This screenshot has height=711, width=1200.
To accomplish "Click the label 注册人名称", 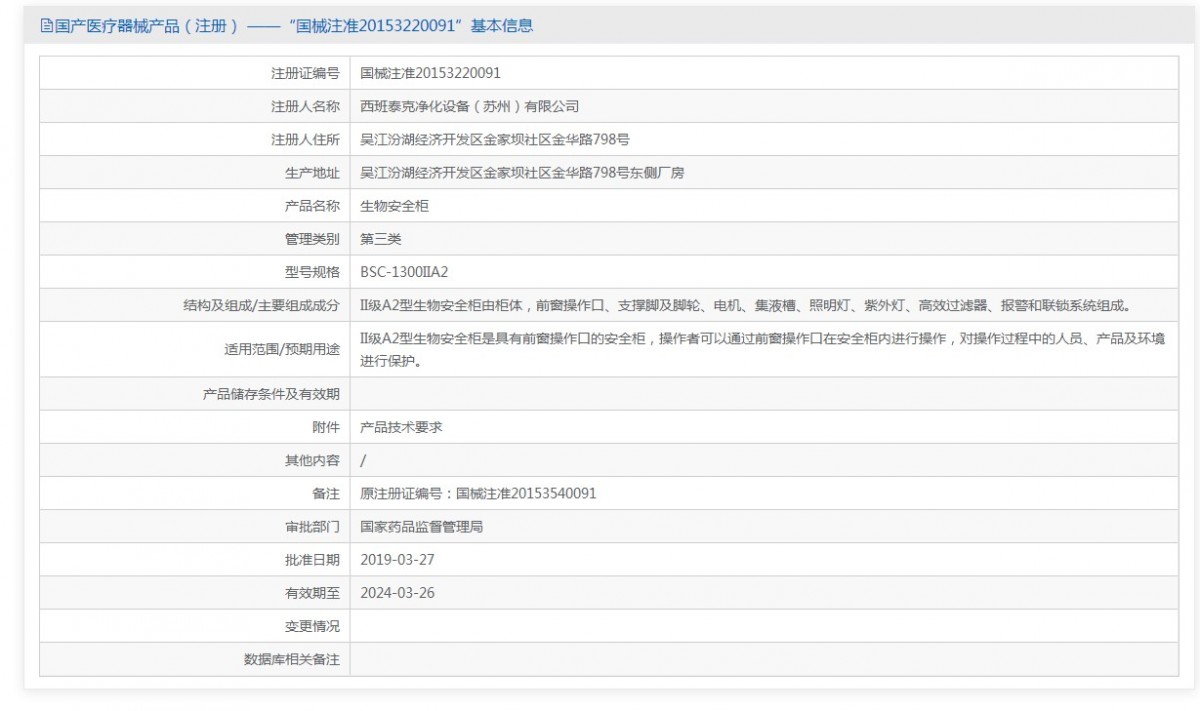I will (x=305, y=106).
